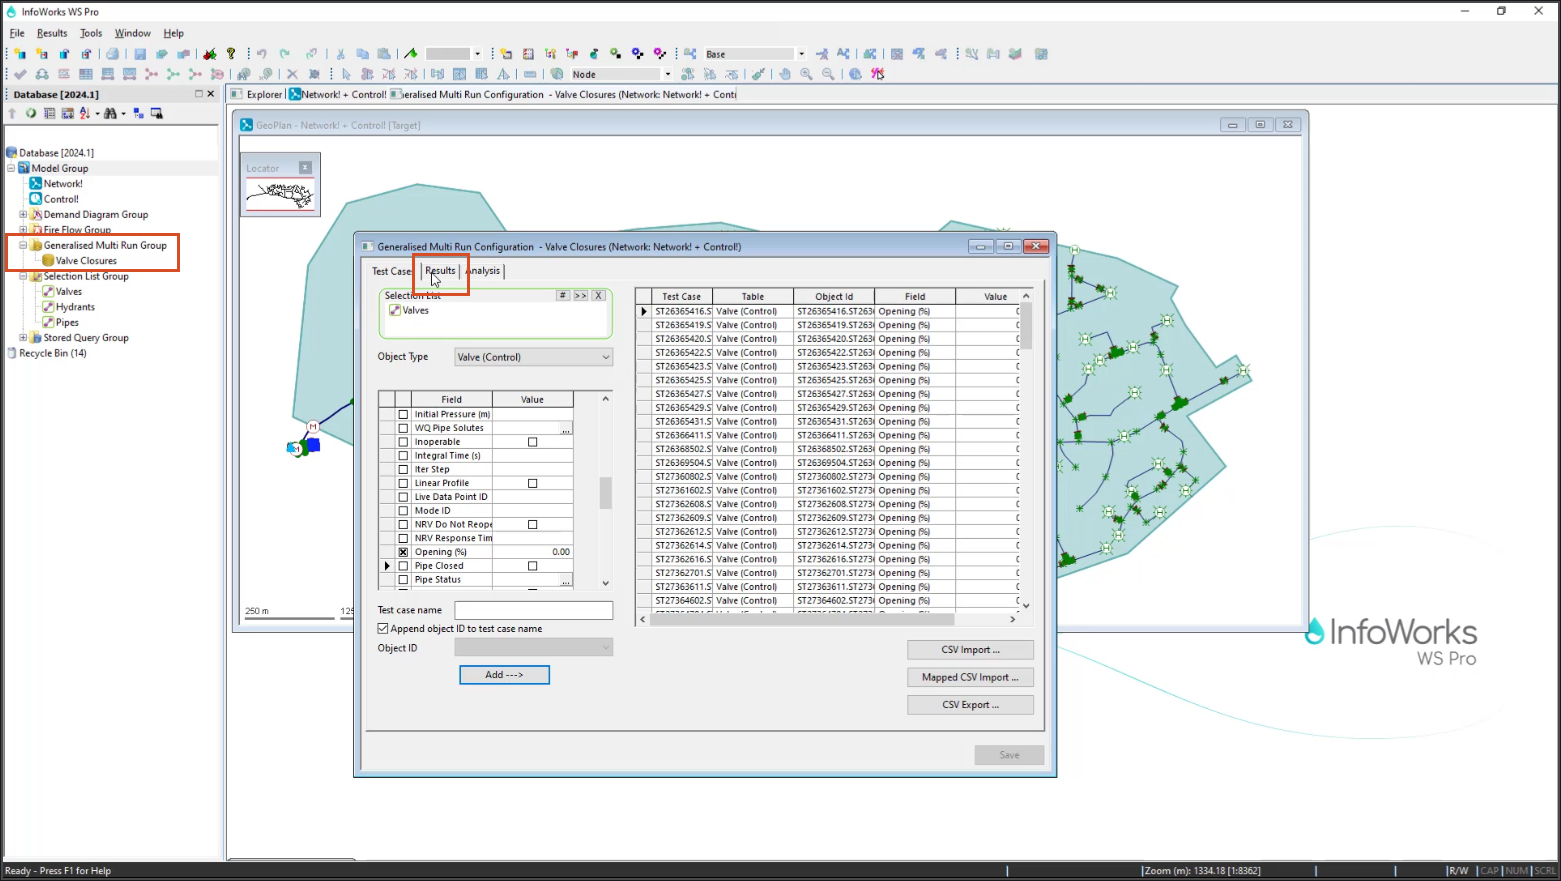Expand the Demand Diagram Group node
The width and height of the screenshot is (1561, 881).
pyautogui.click(x=23, y=214)
